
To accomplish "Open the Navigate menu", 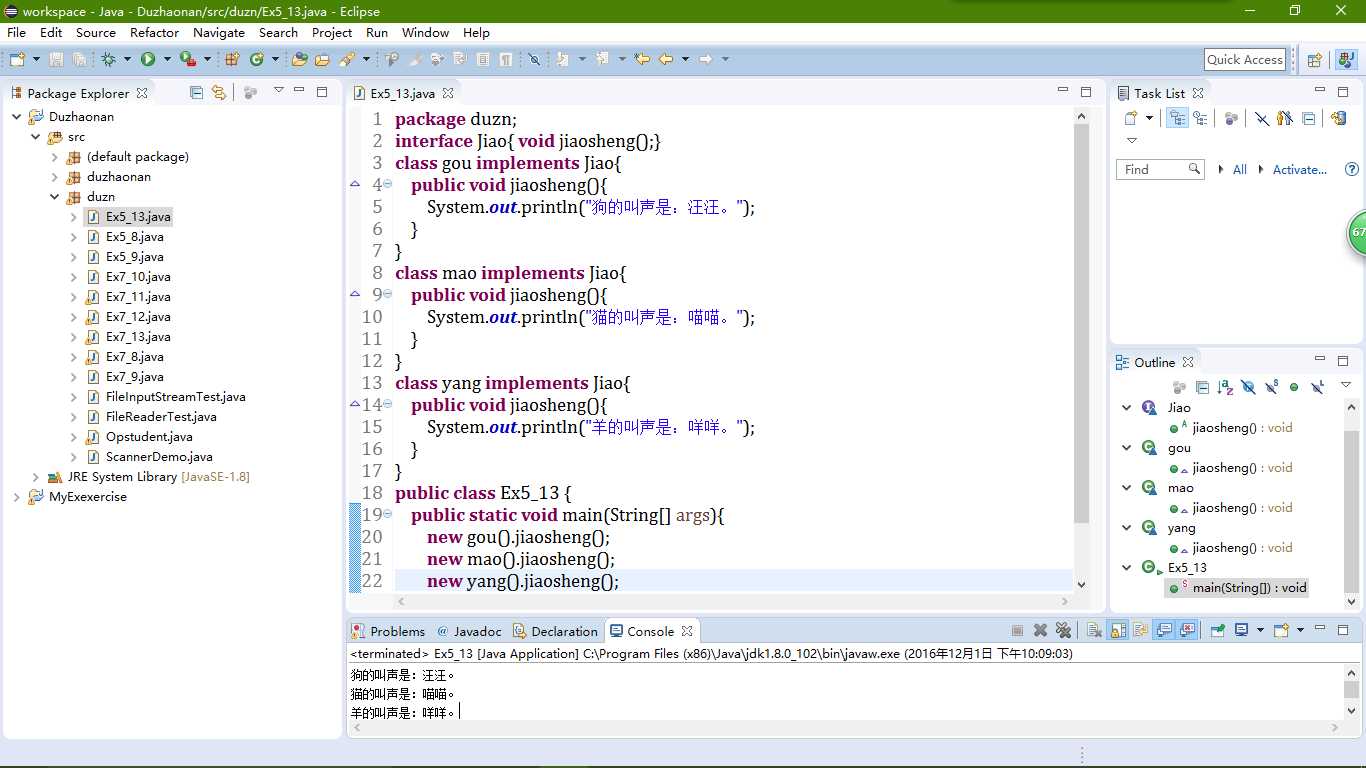I will click(219, 32).
